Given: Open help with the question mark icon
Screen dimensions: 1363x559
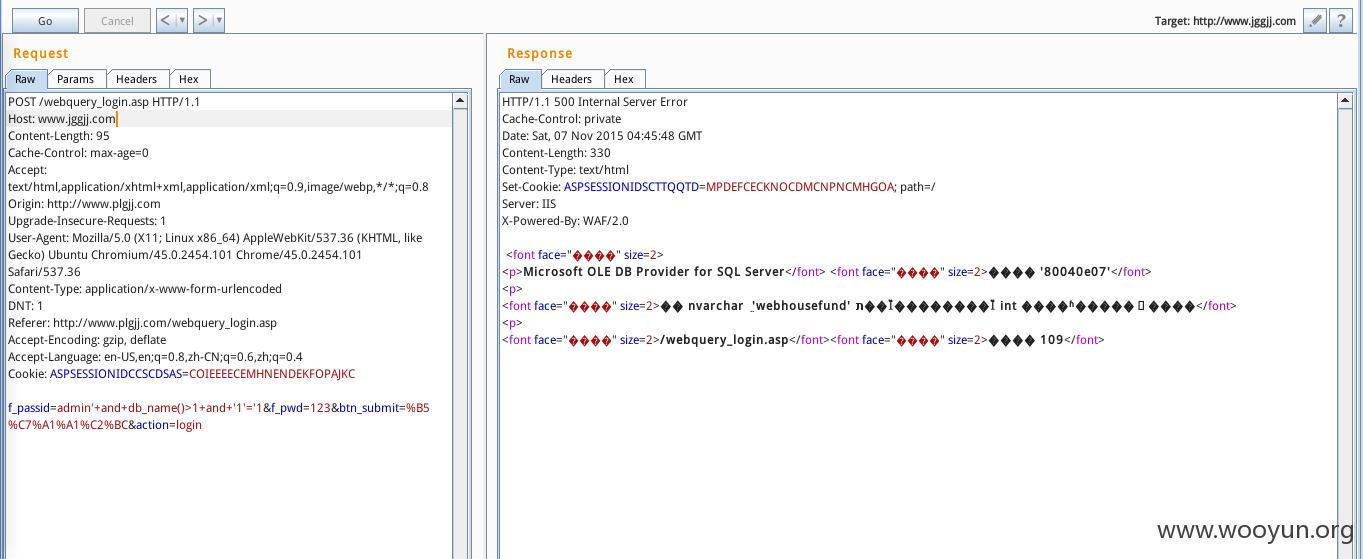Looking at the screenshot, I should click(1342, 20).
